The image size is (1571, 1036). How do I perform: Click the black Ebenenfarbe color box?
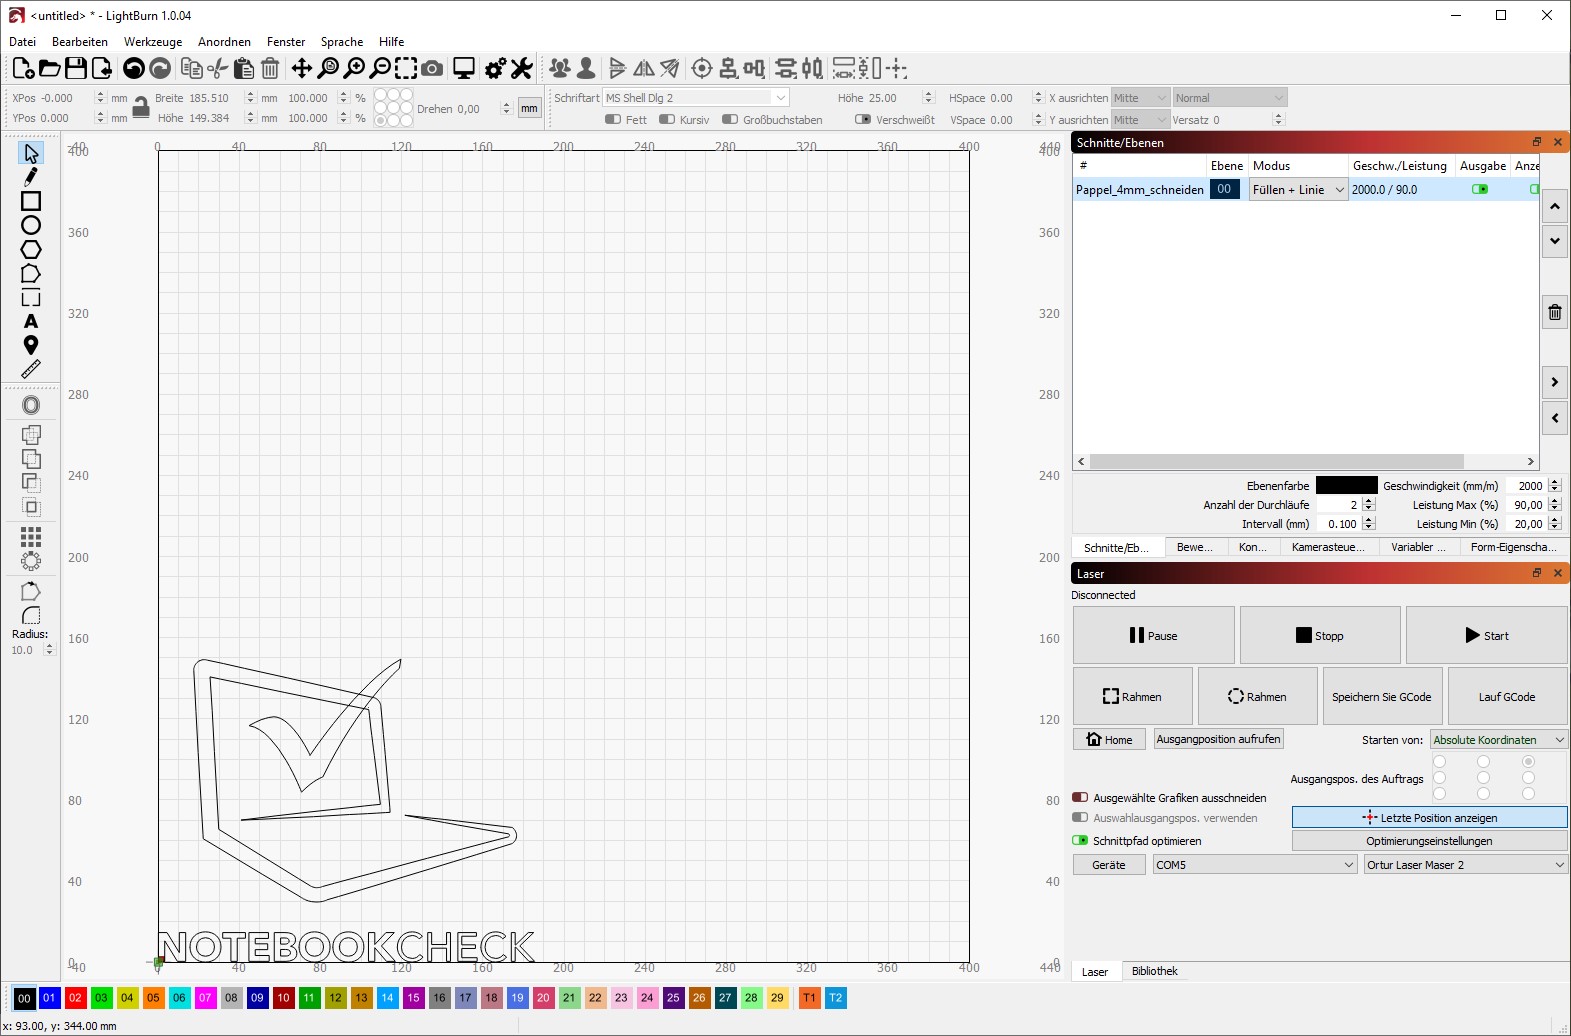tap(1346, 486)
